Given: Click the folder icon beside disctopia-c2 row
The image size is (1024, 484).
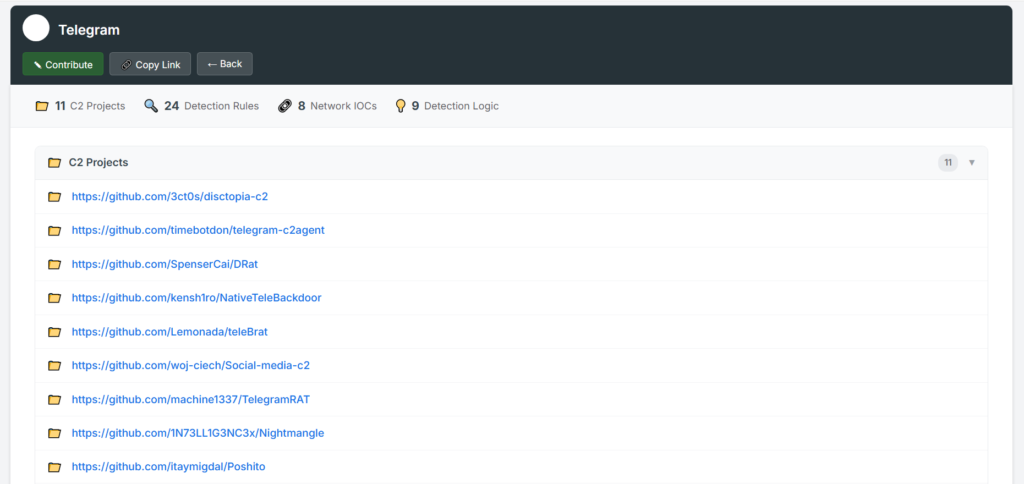Looking at the screenshot, I should (x=54, y=197).
